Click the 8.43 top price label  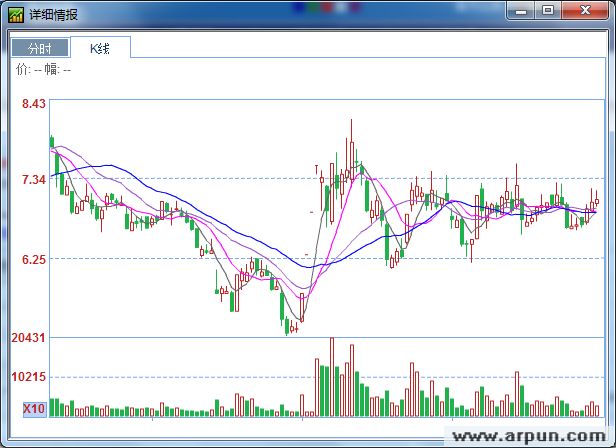34,103
